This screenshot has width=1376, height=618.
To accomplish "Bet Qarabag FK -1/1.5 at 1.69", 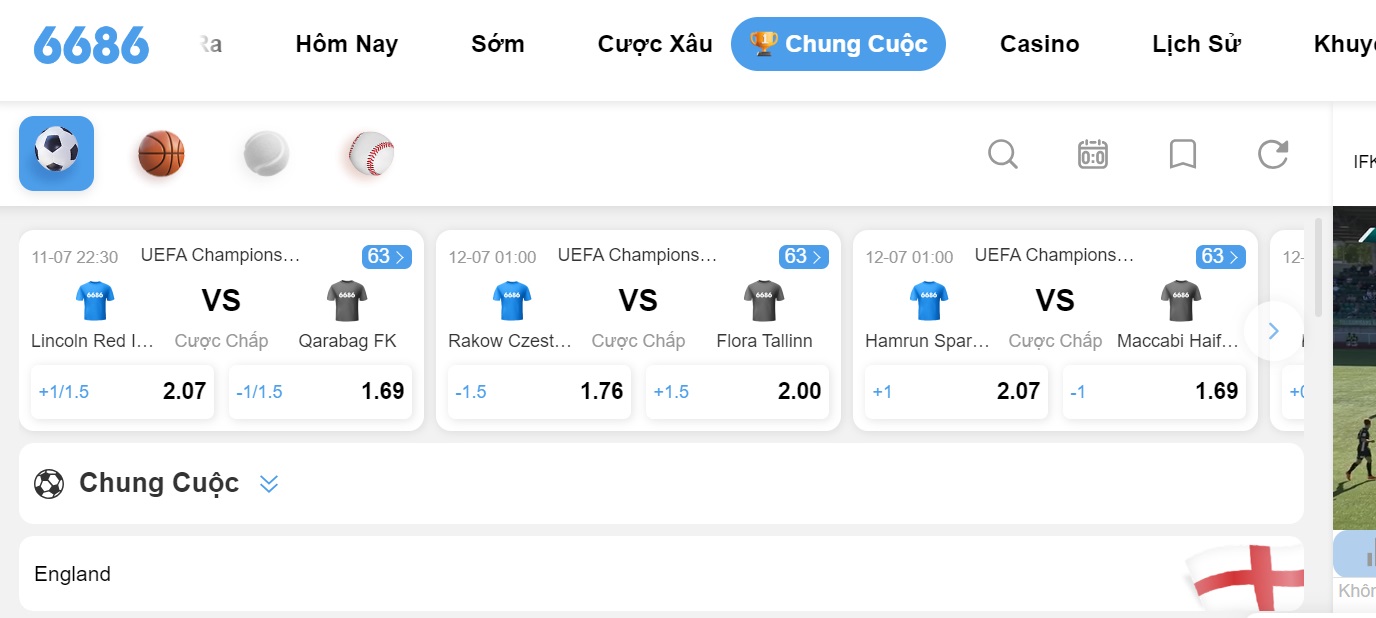I will tap(320, 391).
